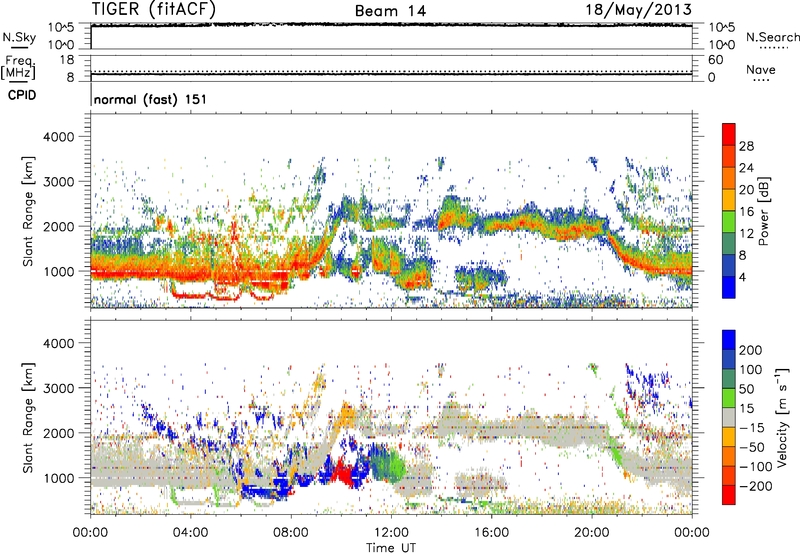Click the 4000 tick of power panel
800x554 pixels.
[59, 137]
